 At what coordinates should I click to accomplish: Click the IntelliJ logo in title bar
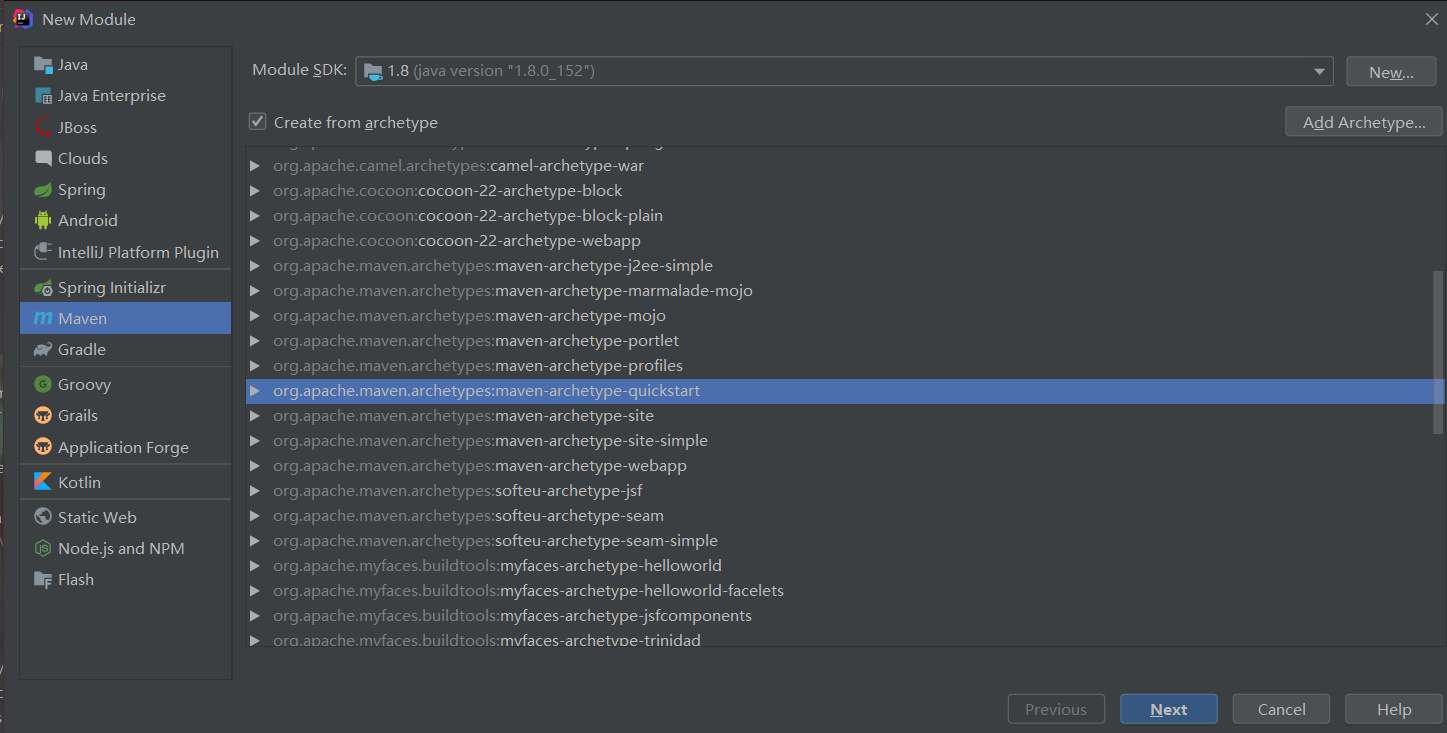(x=23, y=18)
